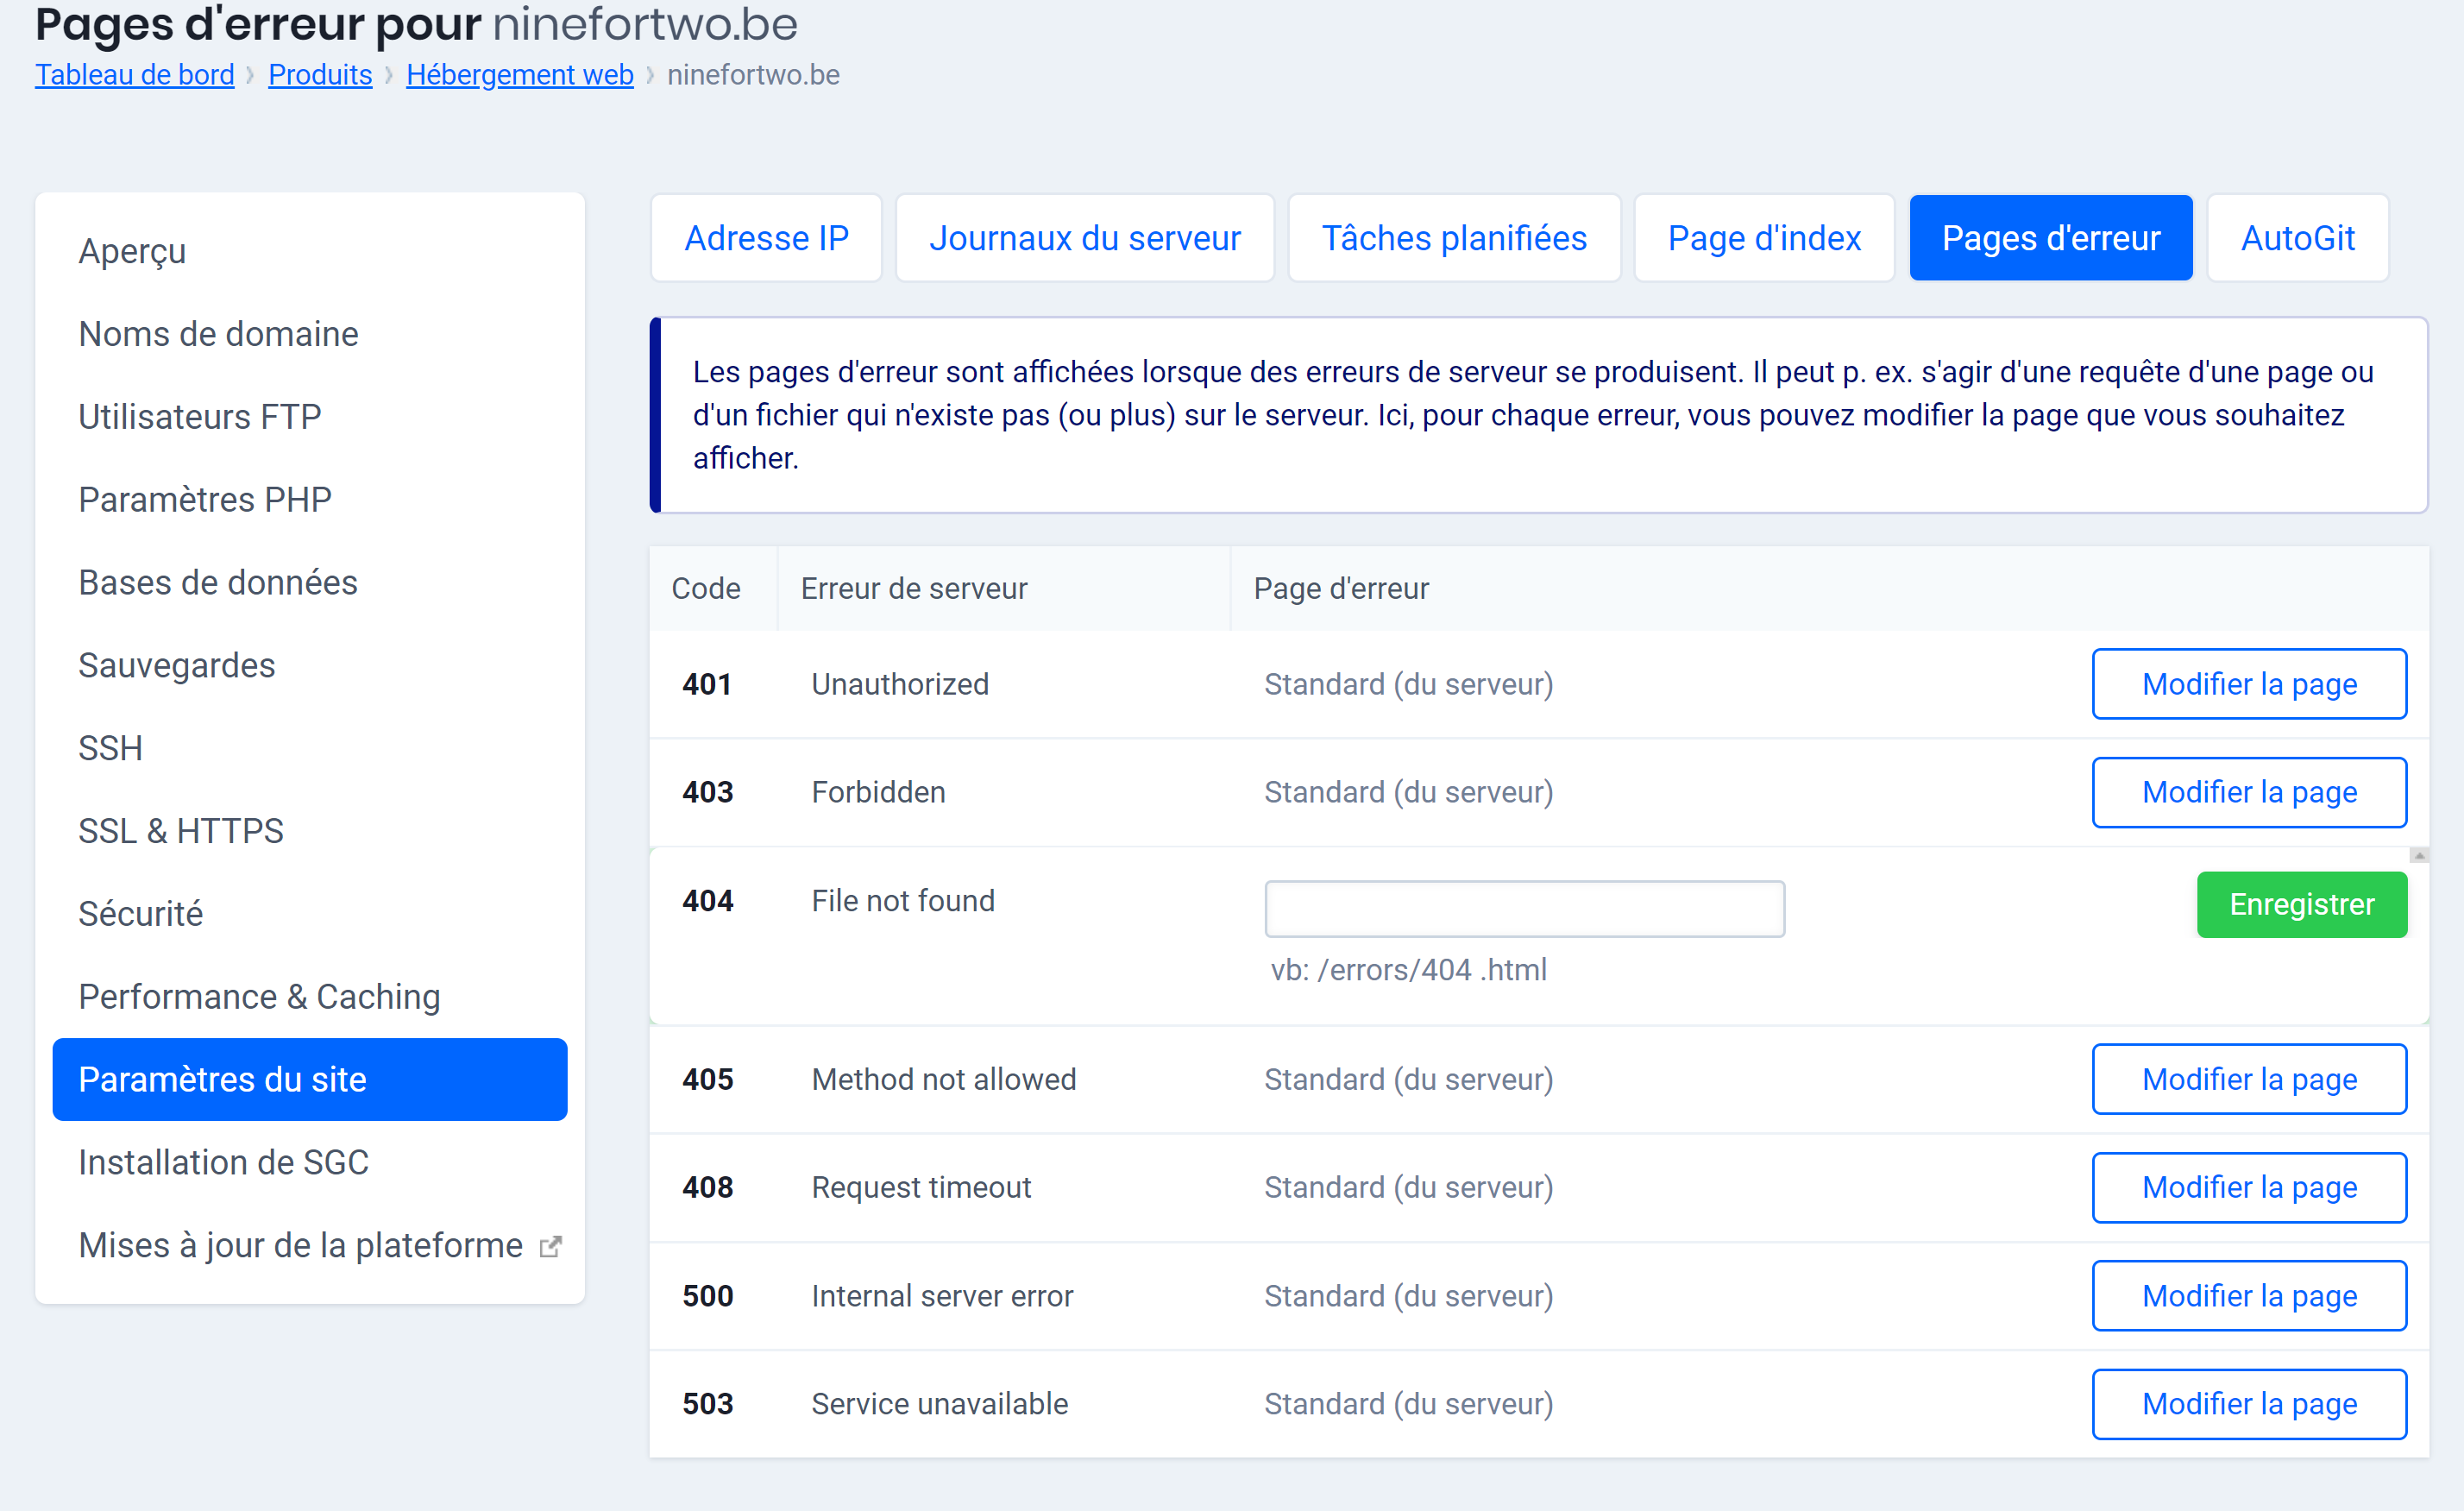Edit the 500 Internal server error page

click(x=2248, y=1295)
